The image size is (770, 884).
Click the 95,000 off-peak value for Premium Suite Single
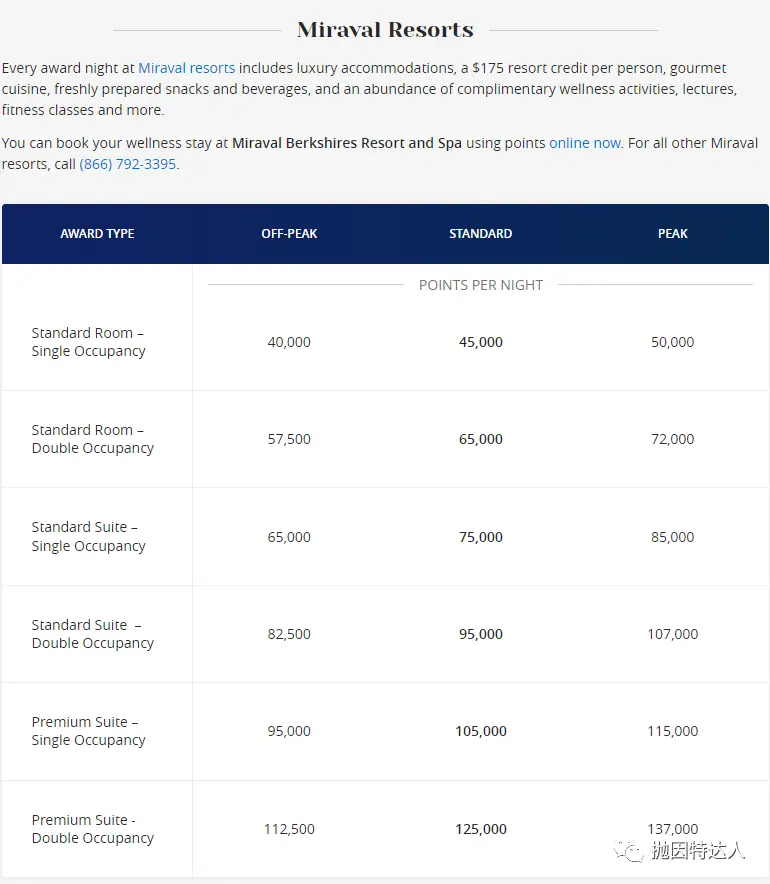click(289, 731)
